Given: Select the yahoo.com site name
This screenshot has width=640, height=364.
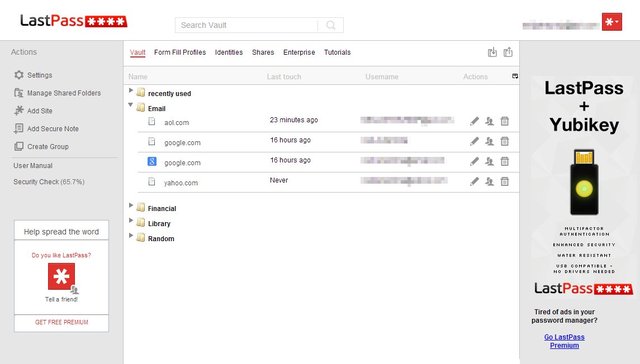Looking at the screenshot, I should coord(181,183).
